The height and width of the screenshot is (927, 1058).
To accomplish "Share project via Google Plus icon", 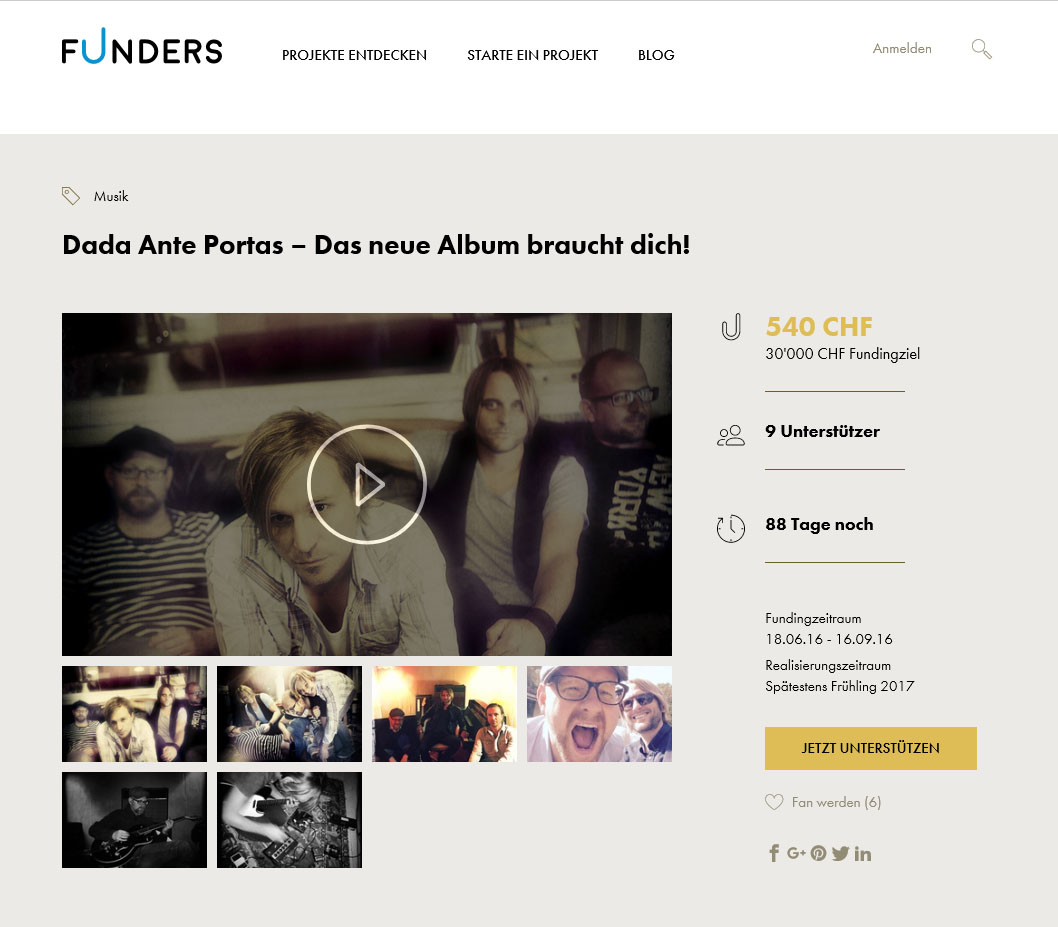I will [796, 853].
